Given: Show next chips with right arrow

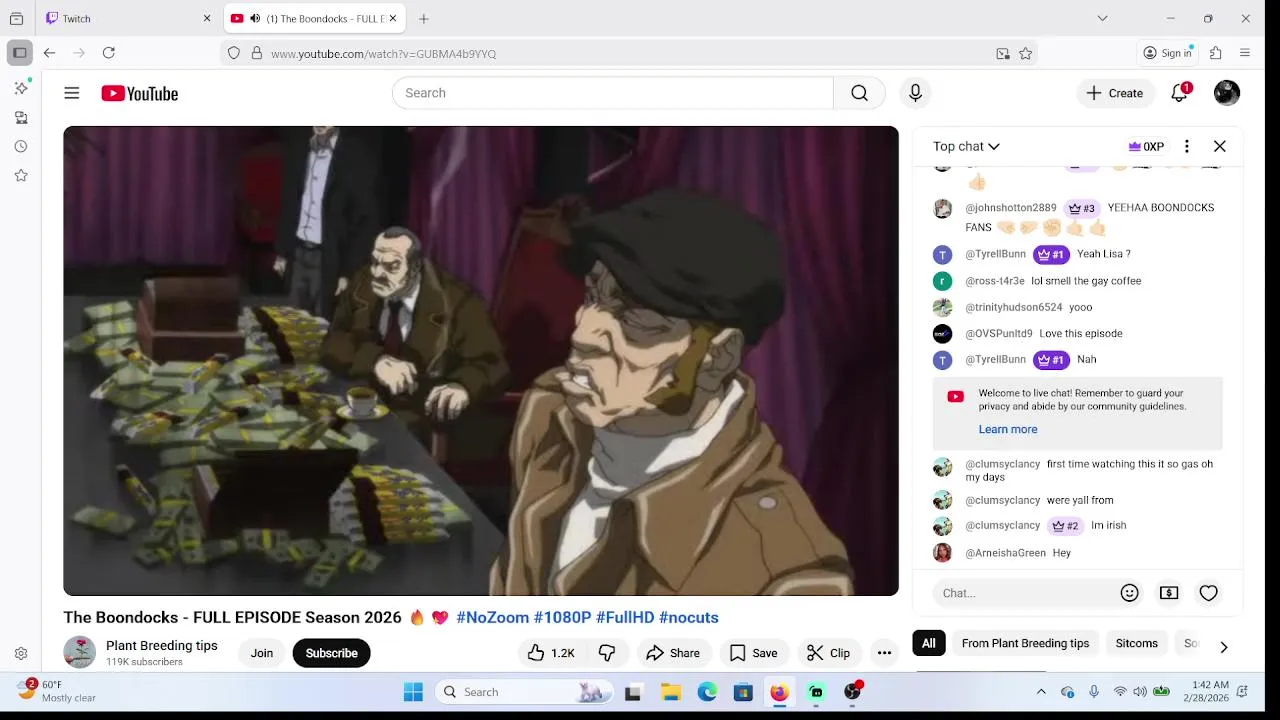Looking at the screenshot, I should tap(1223, 646).
